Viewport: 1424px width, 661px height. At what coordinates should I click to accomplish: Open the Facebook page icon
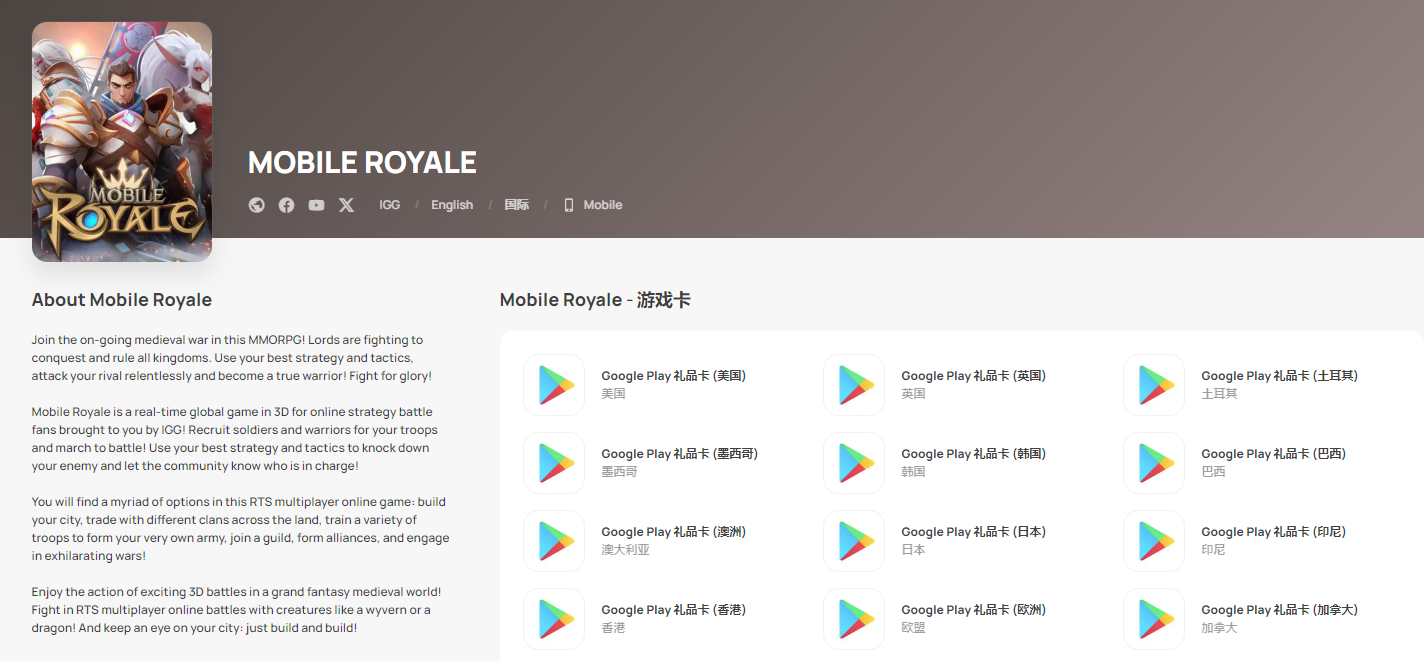pos(287,205)
